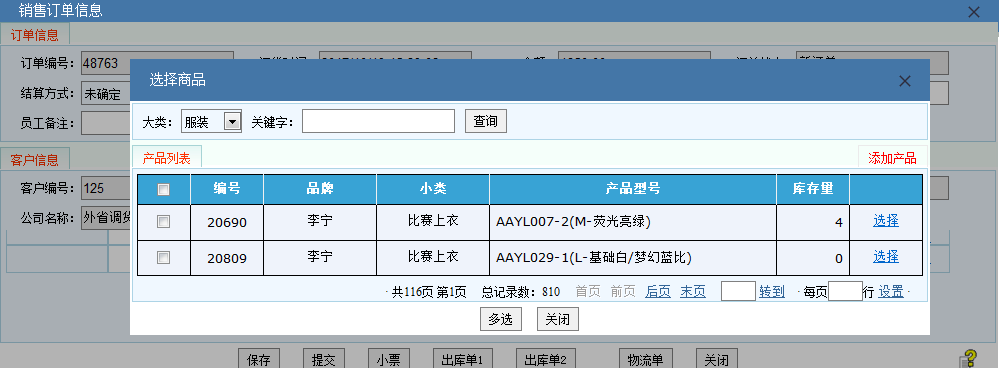Image resolution: width=999 pixels, height=368 pixels.
Task: Click the 每页 rows count input box
Action: [845, 291]
